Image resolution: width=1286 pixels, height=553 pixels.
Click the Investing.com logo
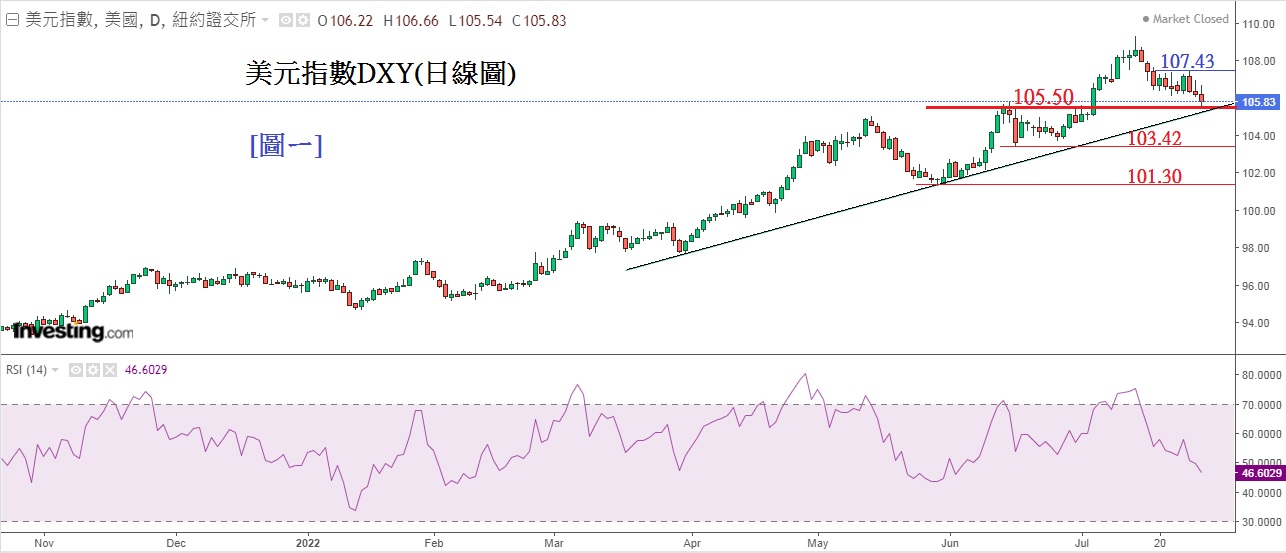click(x=72, y=331)
